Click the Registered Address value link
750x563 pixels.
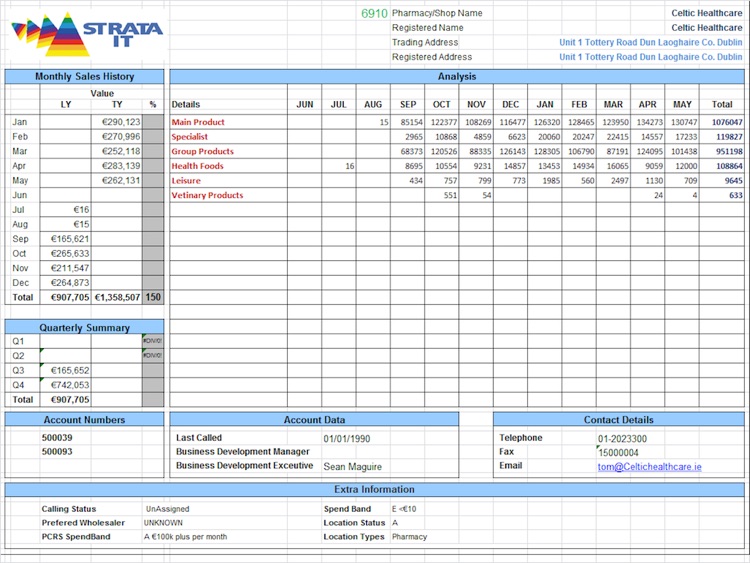[x=650, y=57]
